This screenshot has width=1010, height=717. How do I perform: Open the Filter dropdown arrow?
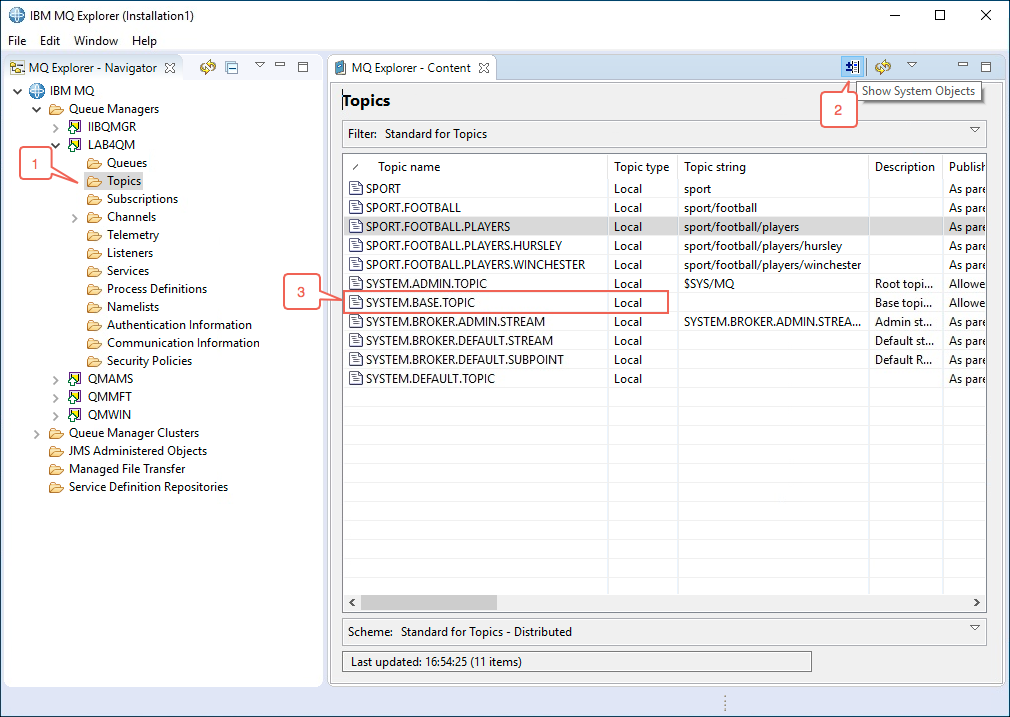(x=975, y=130)
